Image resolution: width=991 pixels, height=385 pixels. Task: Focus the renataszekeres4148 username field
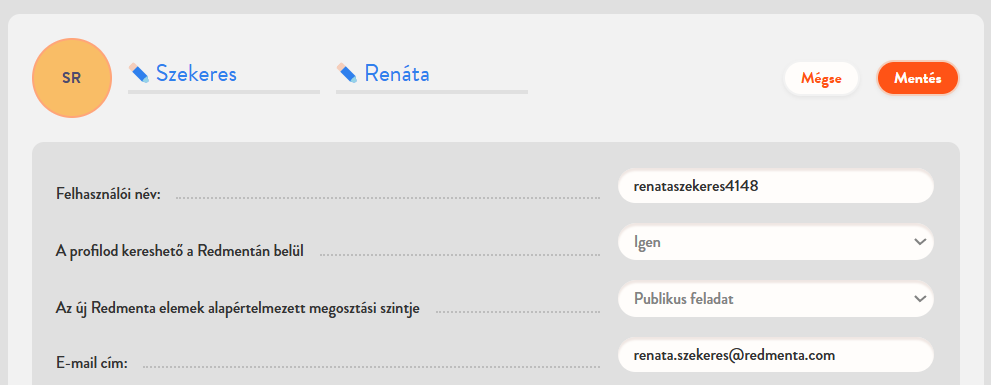[775, 186]
